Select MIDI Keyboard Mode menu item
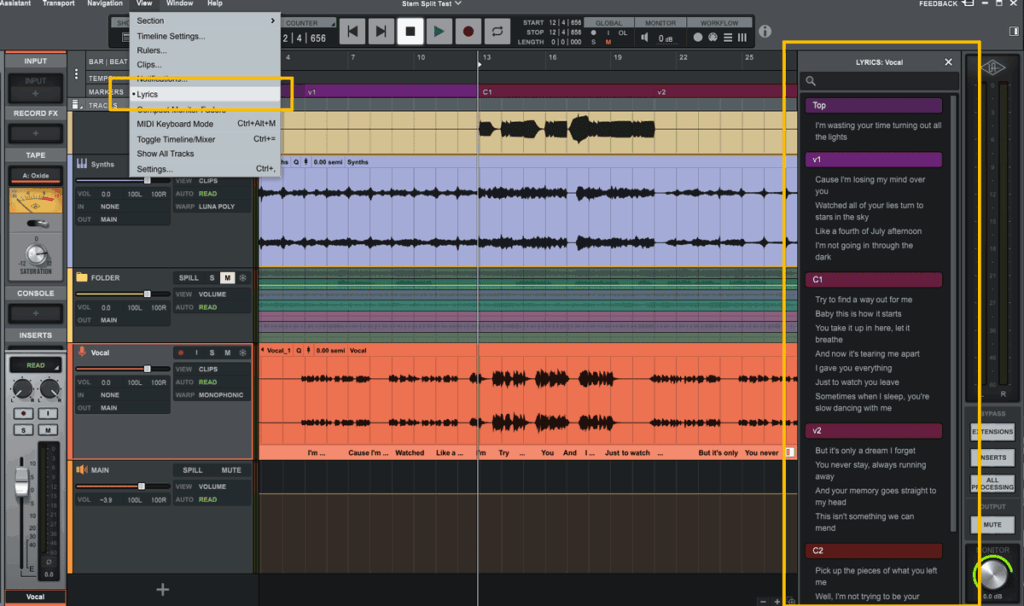The height and width of the screenshot is (606, 1024). click(x=205, y=123)
